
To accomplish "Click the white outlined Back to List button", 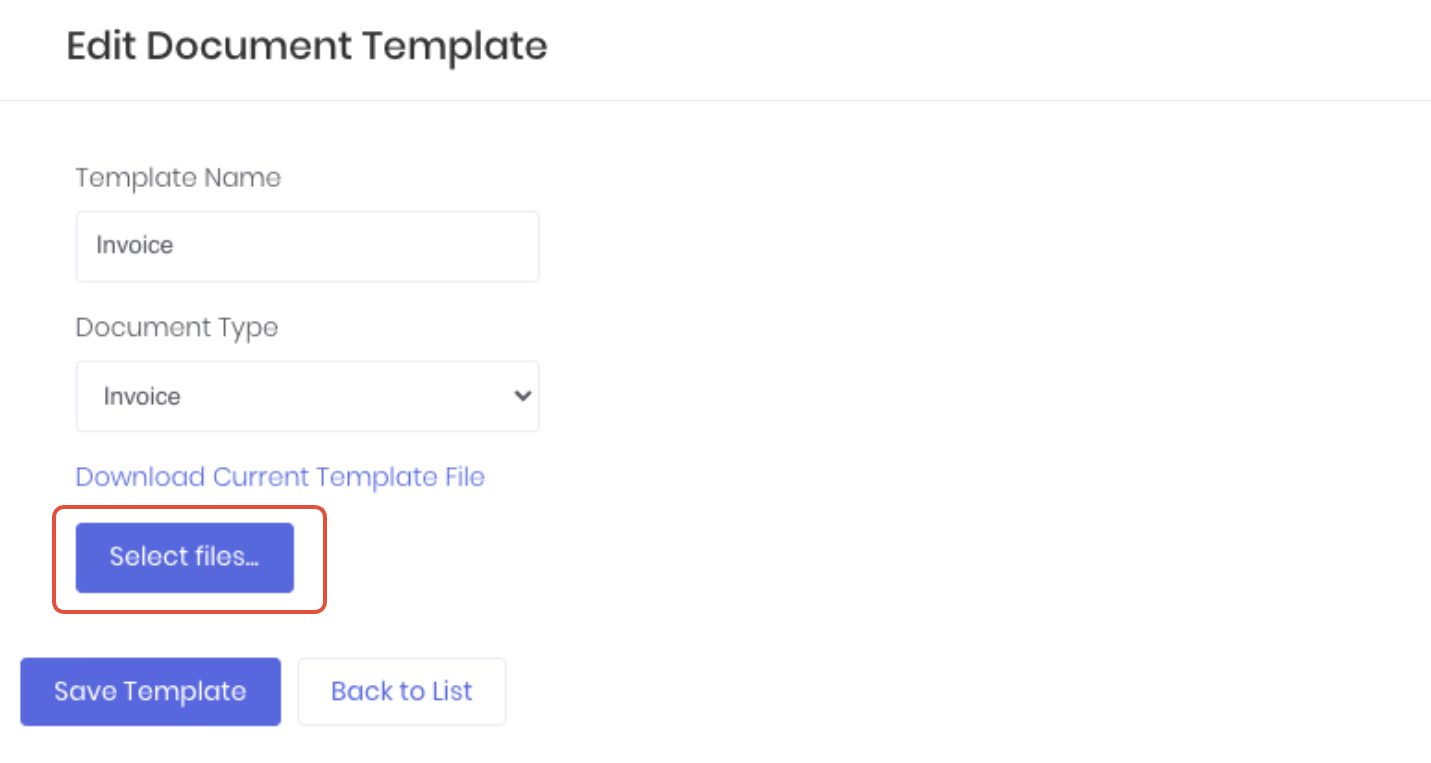I will click(401, 691).
